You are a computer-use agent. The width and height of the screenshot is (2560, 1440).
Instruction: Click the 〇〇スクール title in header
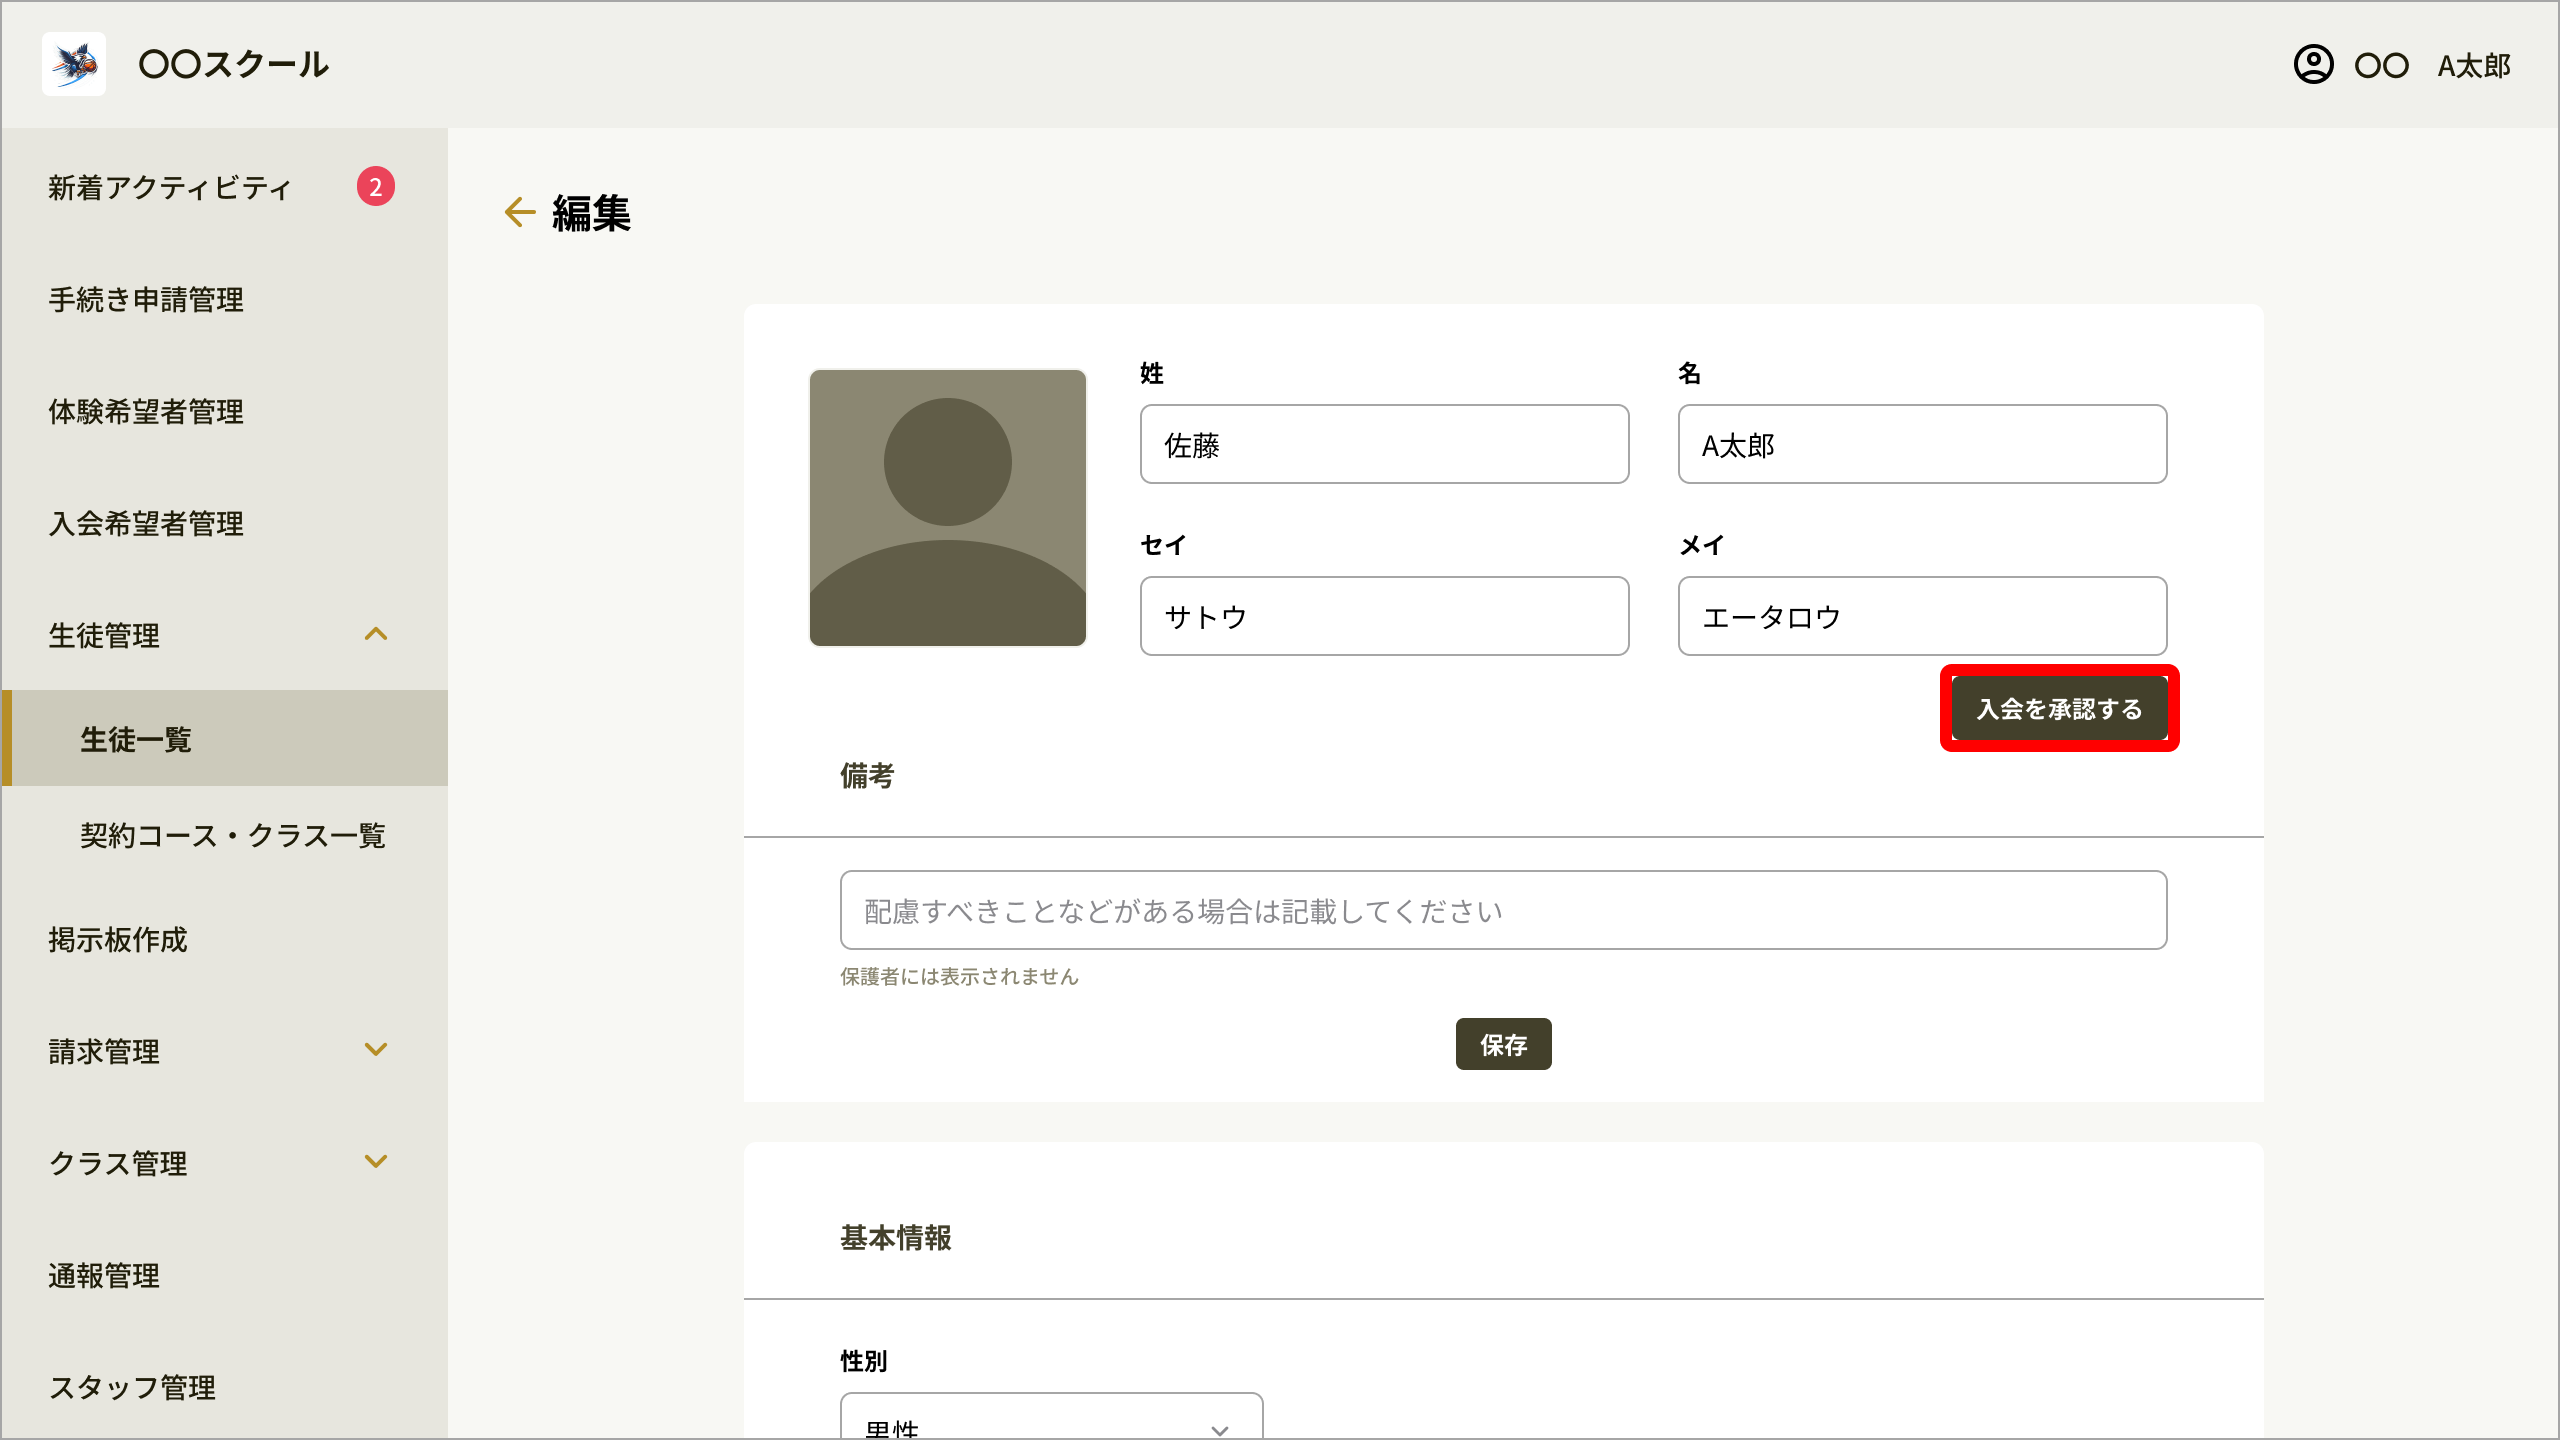[x=233, y=64]
